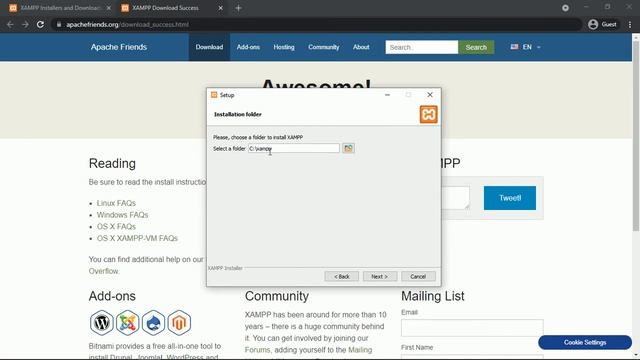Close the XAMPP Download Success tab
640x360 pixels.
point(220,8)
